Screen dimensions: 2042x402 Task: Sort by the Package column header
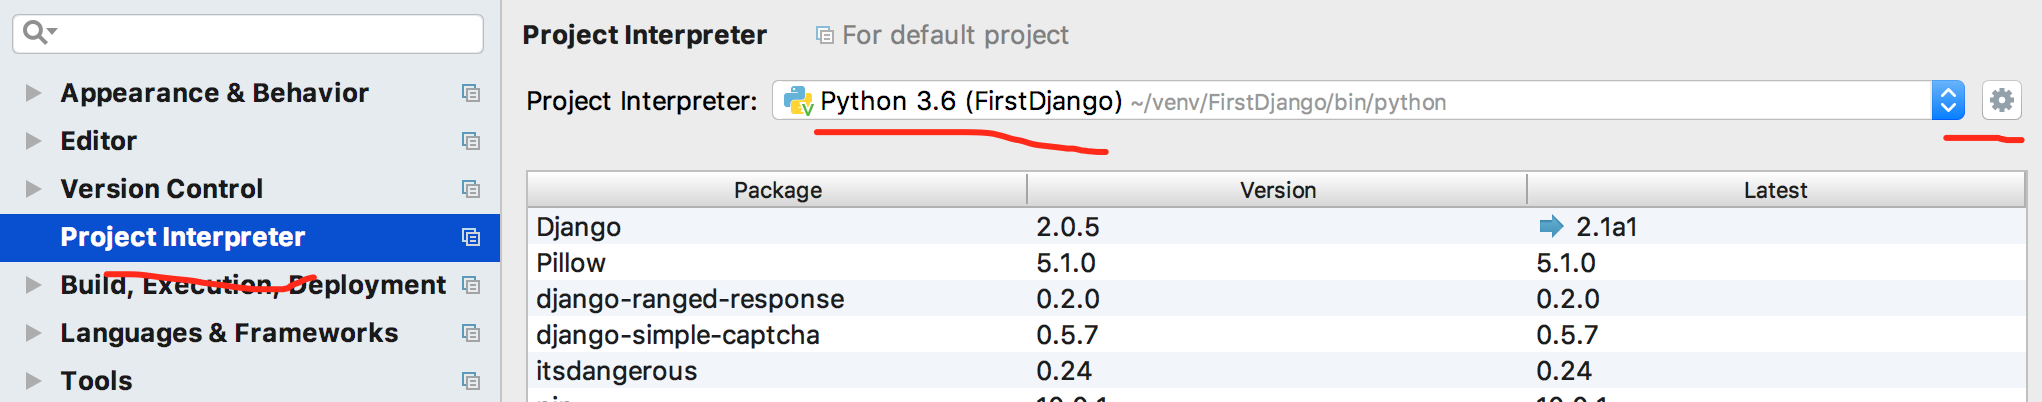[x=777, y=190]
